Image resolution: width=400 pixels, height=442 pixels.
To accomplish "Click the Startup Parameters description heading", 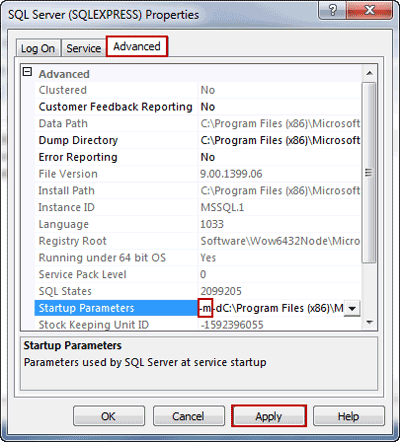I will 72,346.
